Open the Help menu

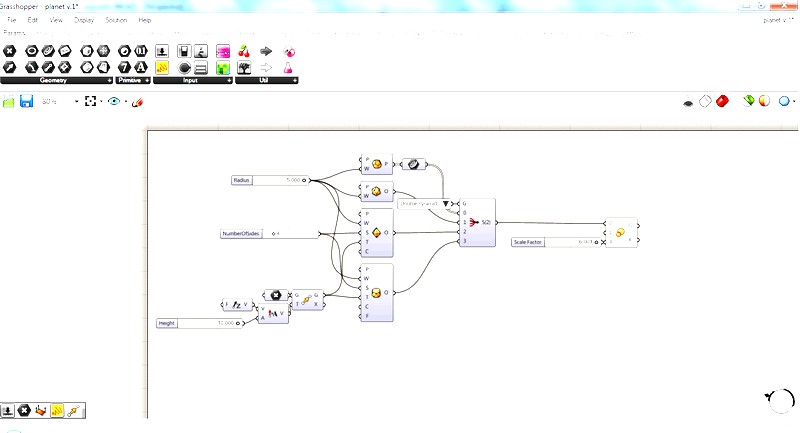[144, 20]
